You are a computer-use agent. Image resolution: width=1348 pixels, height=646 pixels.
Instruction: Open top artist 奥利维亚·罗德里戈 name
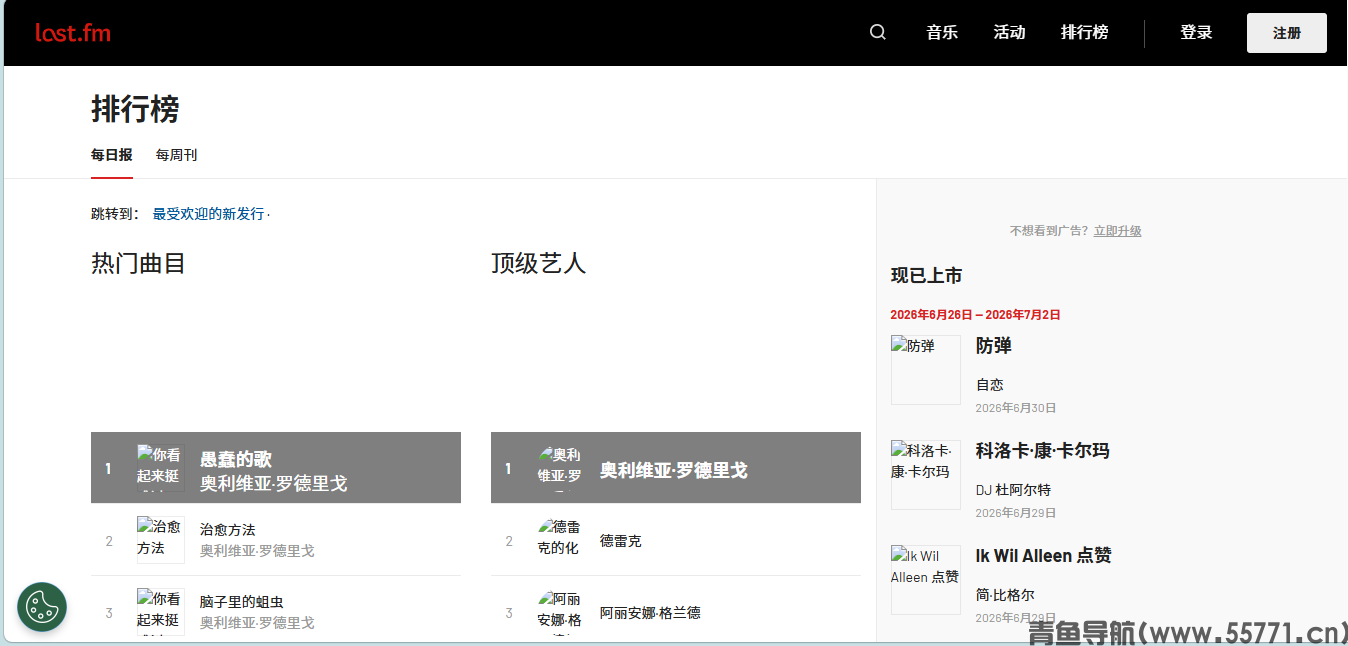pos(673,470)
